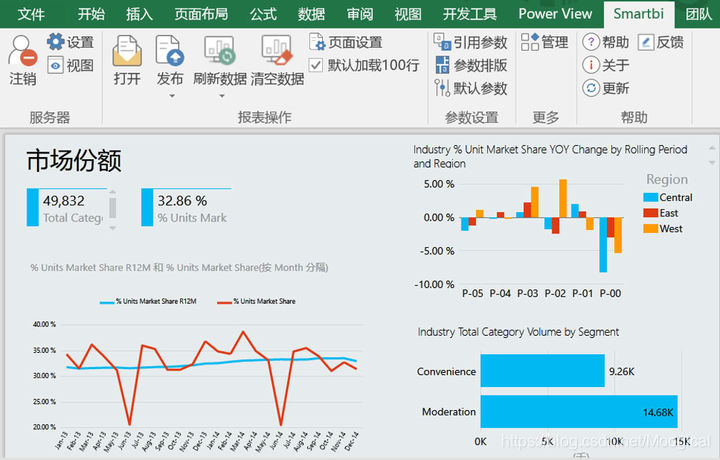The width and height of the screenshot is (720, 460).
Task: Click the 打开 open report icon
Action: (x=127, y=51)
